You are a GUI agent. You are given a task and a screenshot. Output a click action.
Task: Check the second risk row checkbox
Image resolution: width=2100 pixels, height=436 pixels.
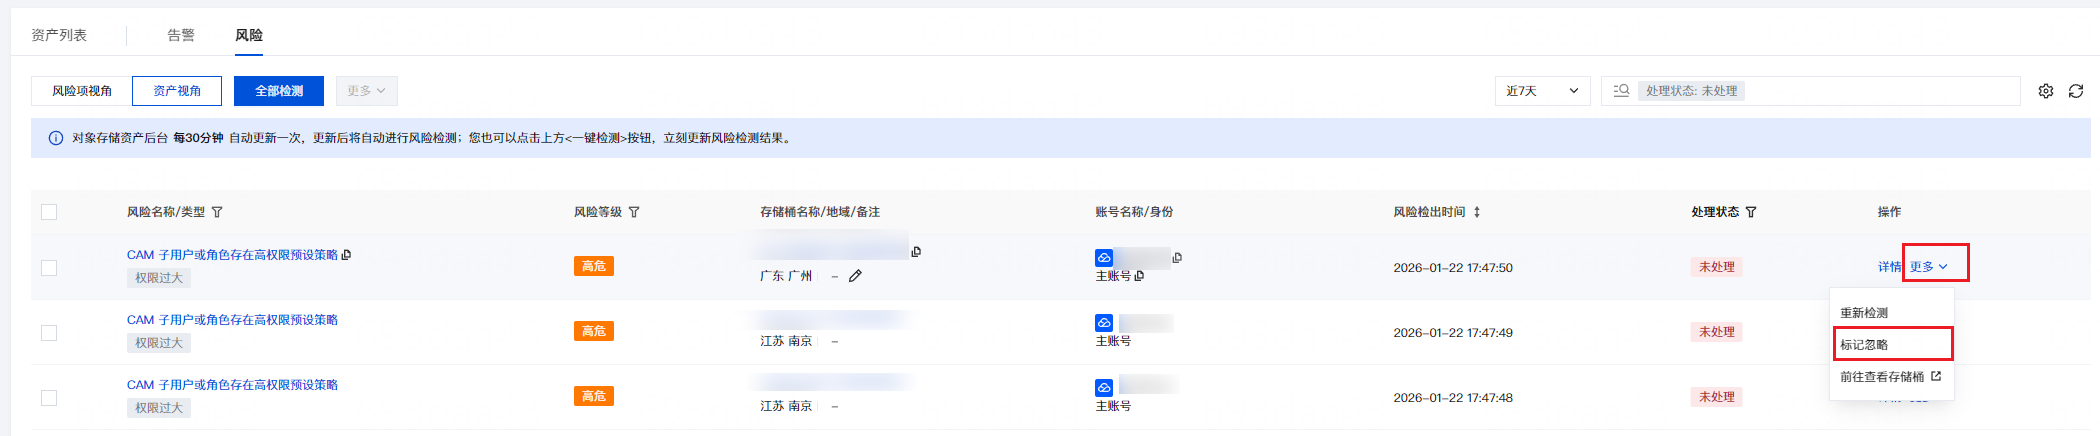coord(49,333)
